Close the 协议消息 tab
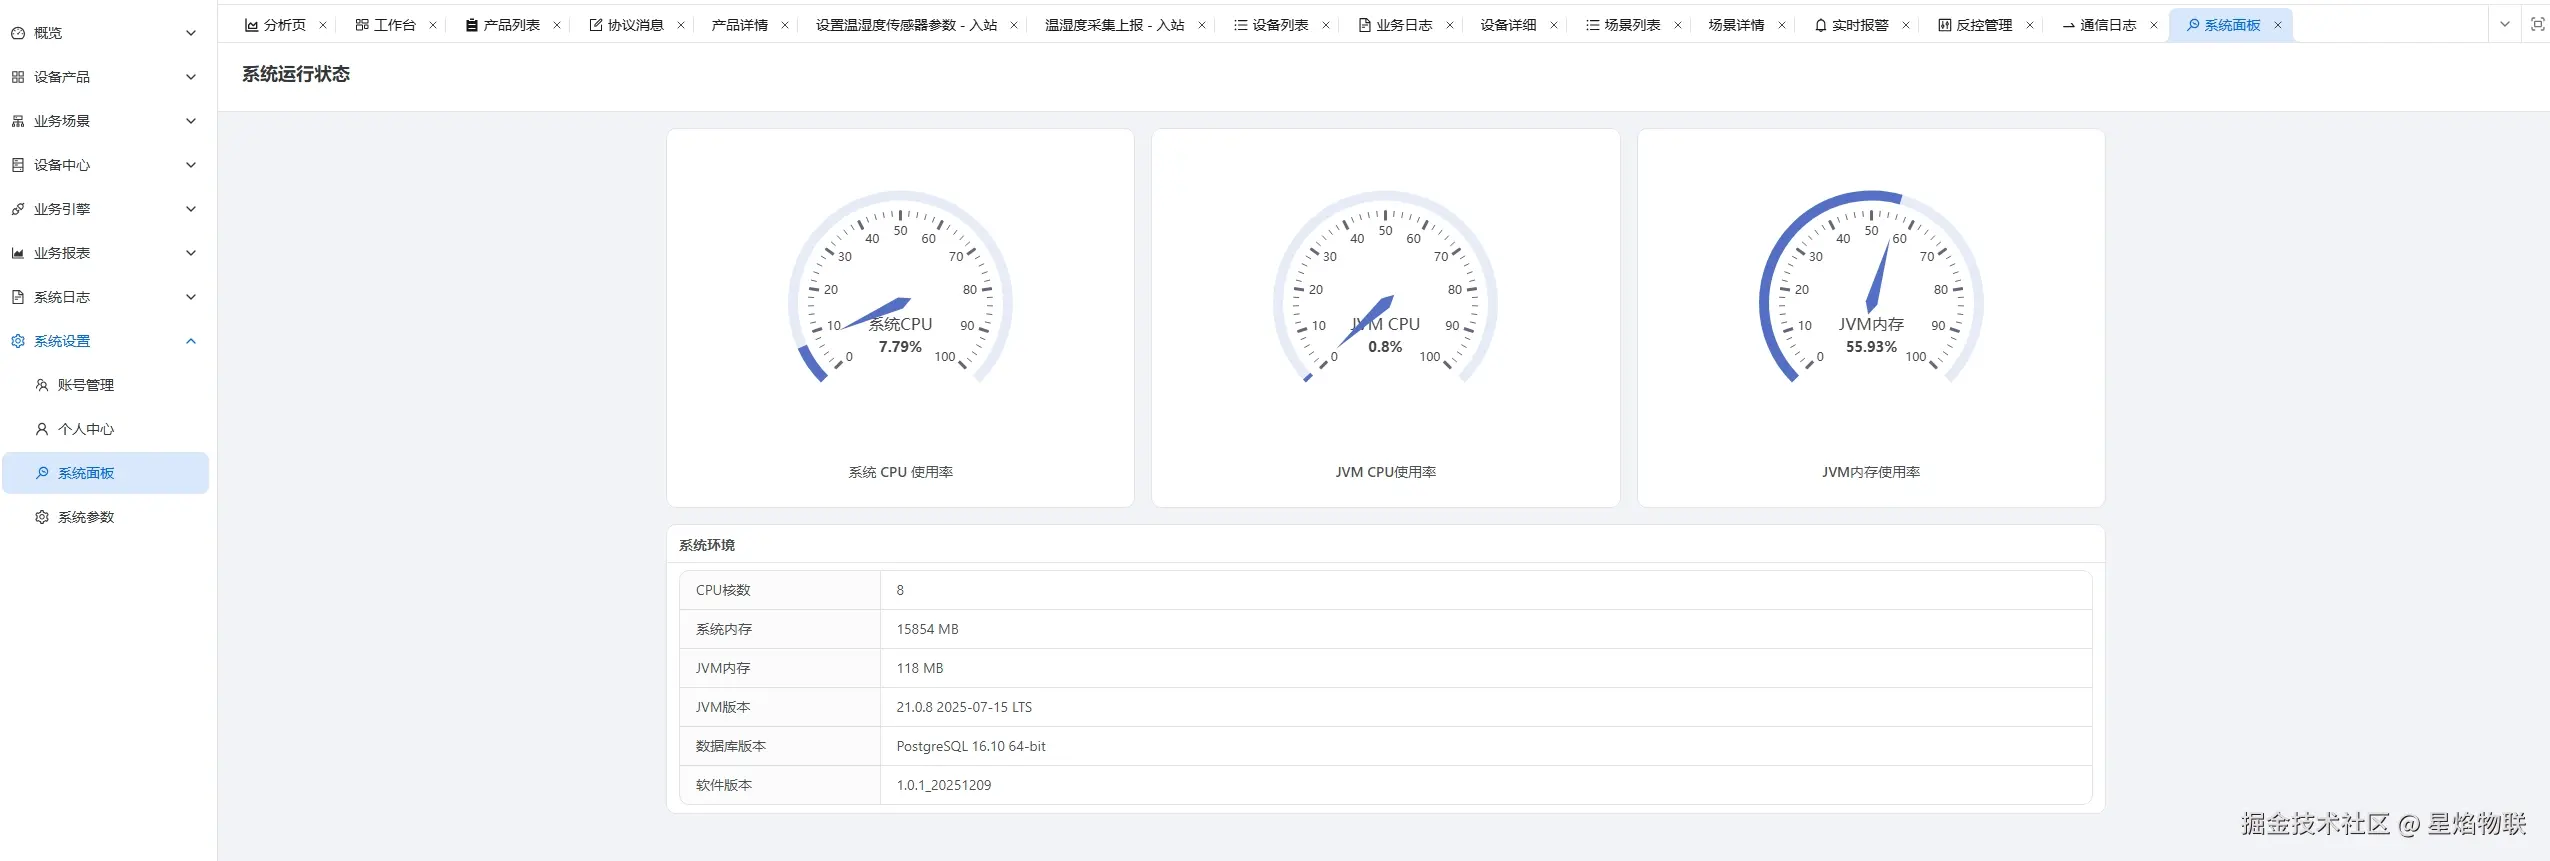The width and height of the screenshot is (2550, 861). pyautogui.click(x=681, y=25)
